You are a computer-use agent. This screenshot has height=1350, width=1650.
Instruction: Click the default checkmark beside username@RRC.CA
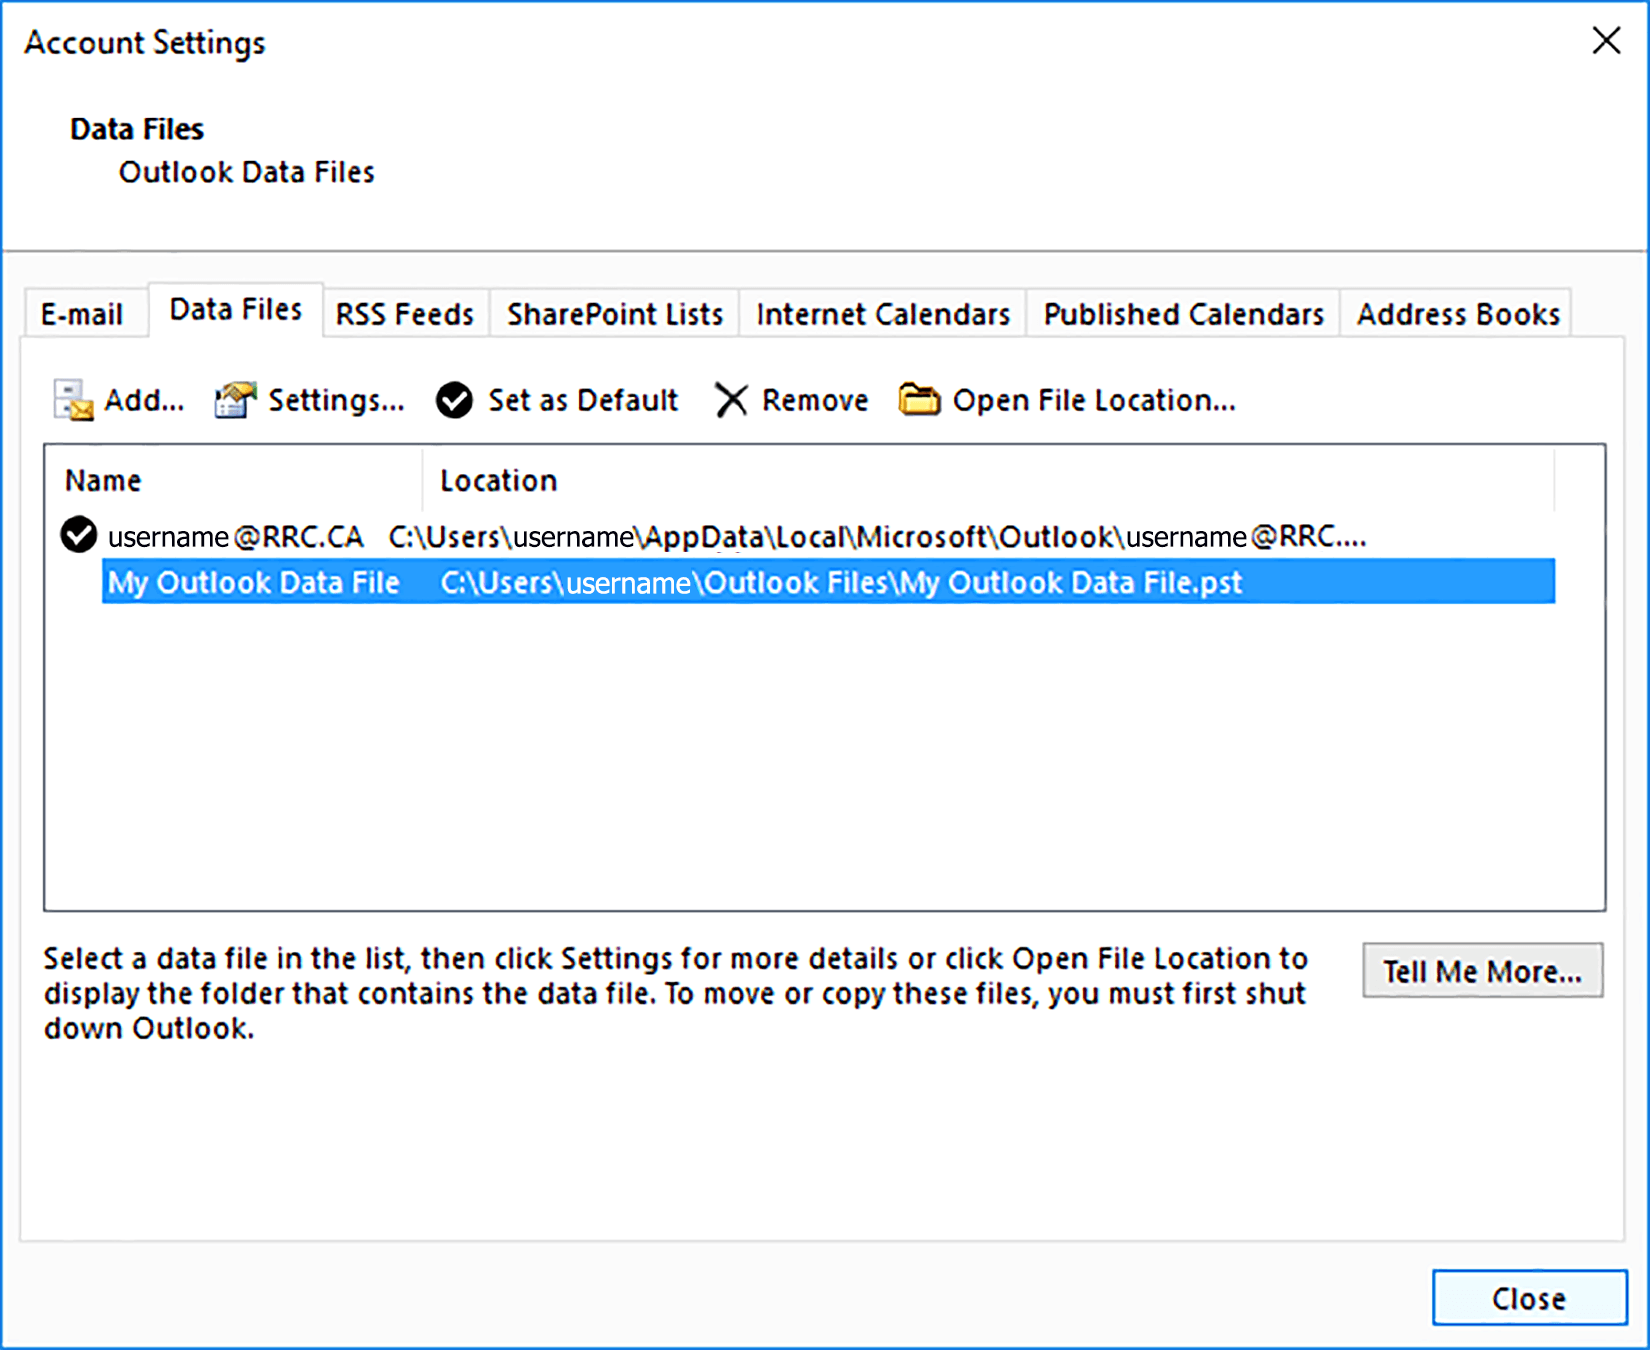pos(77,535)
